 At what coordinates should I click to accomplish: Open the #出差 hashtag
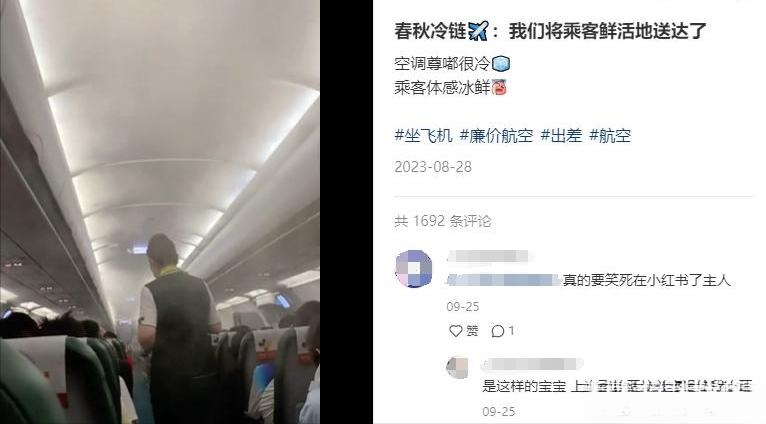pos(561,135)
